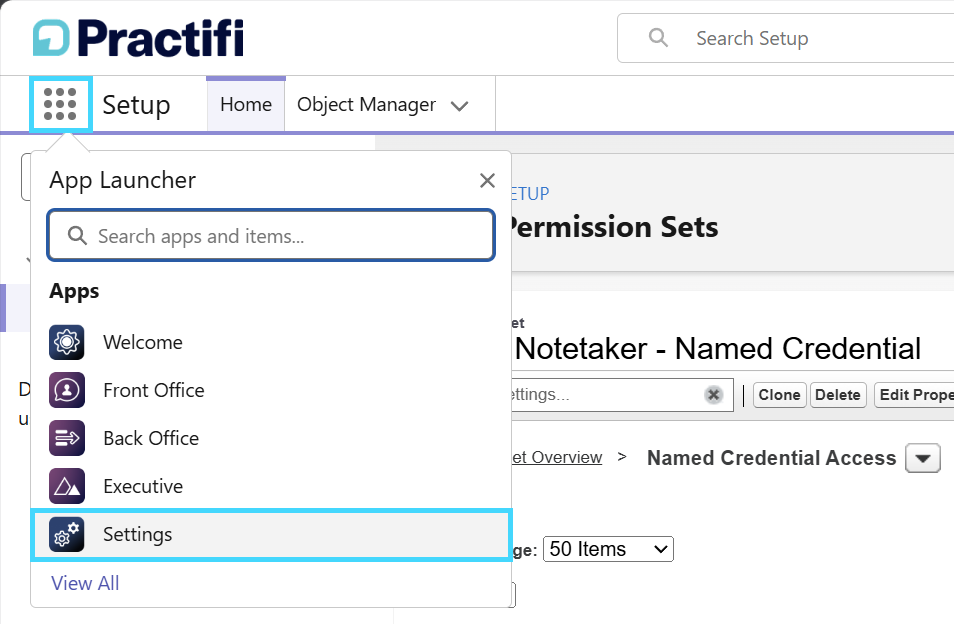Screen dimensions: 954x624
Task: Expand the Object Manager chevron menu
Action: (x=459, y=106)
